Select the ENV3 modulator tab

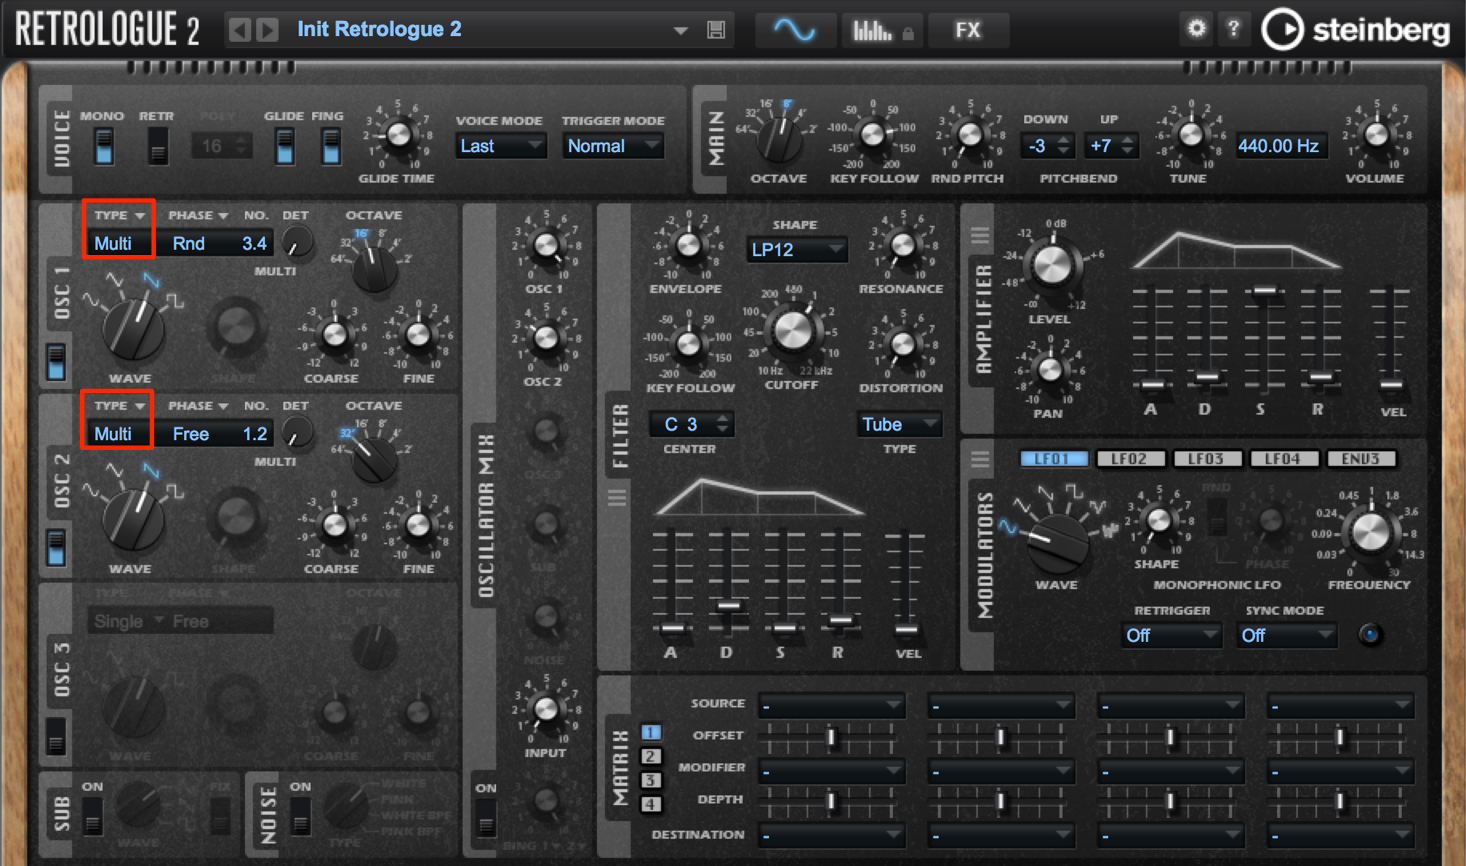1360,458
